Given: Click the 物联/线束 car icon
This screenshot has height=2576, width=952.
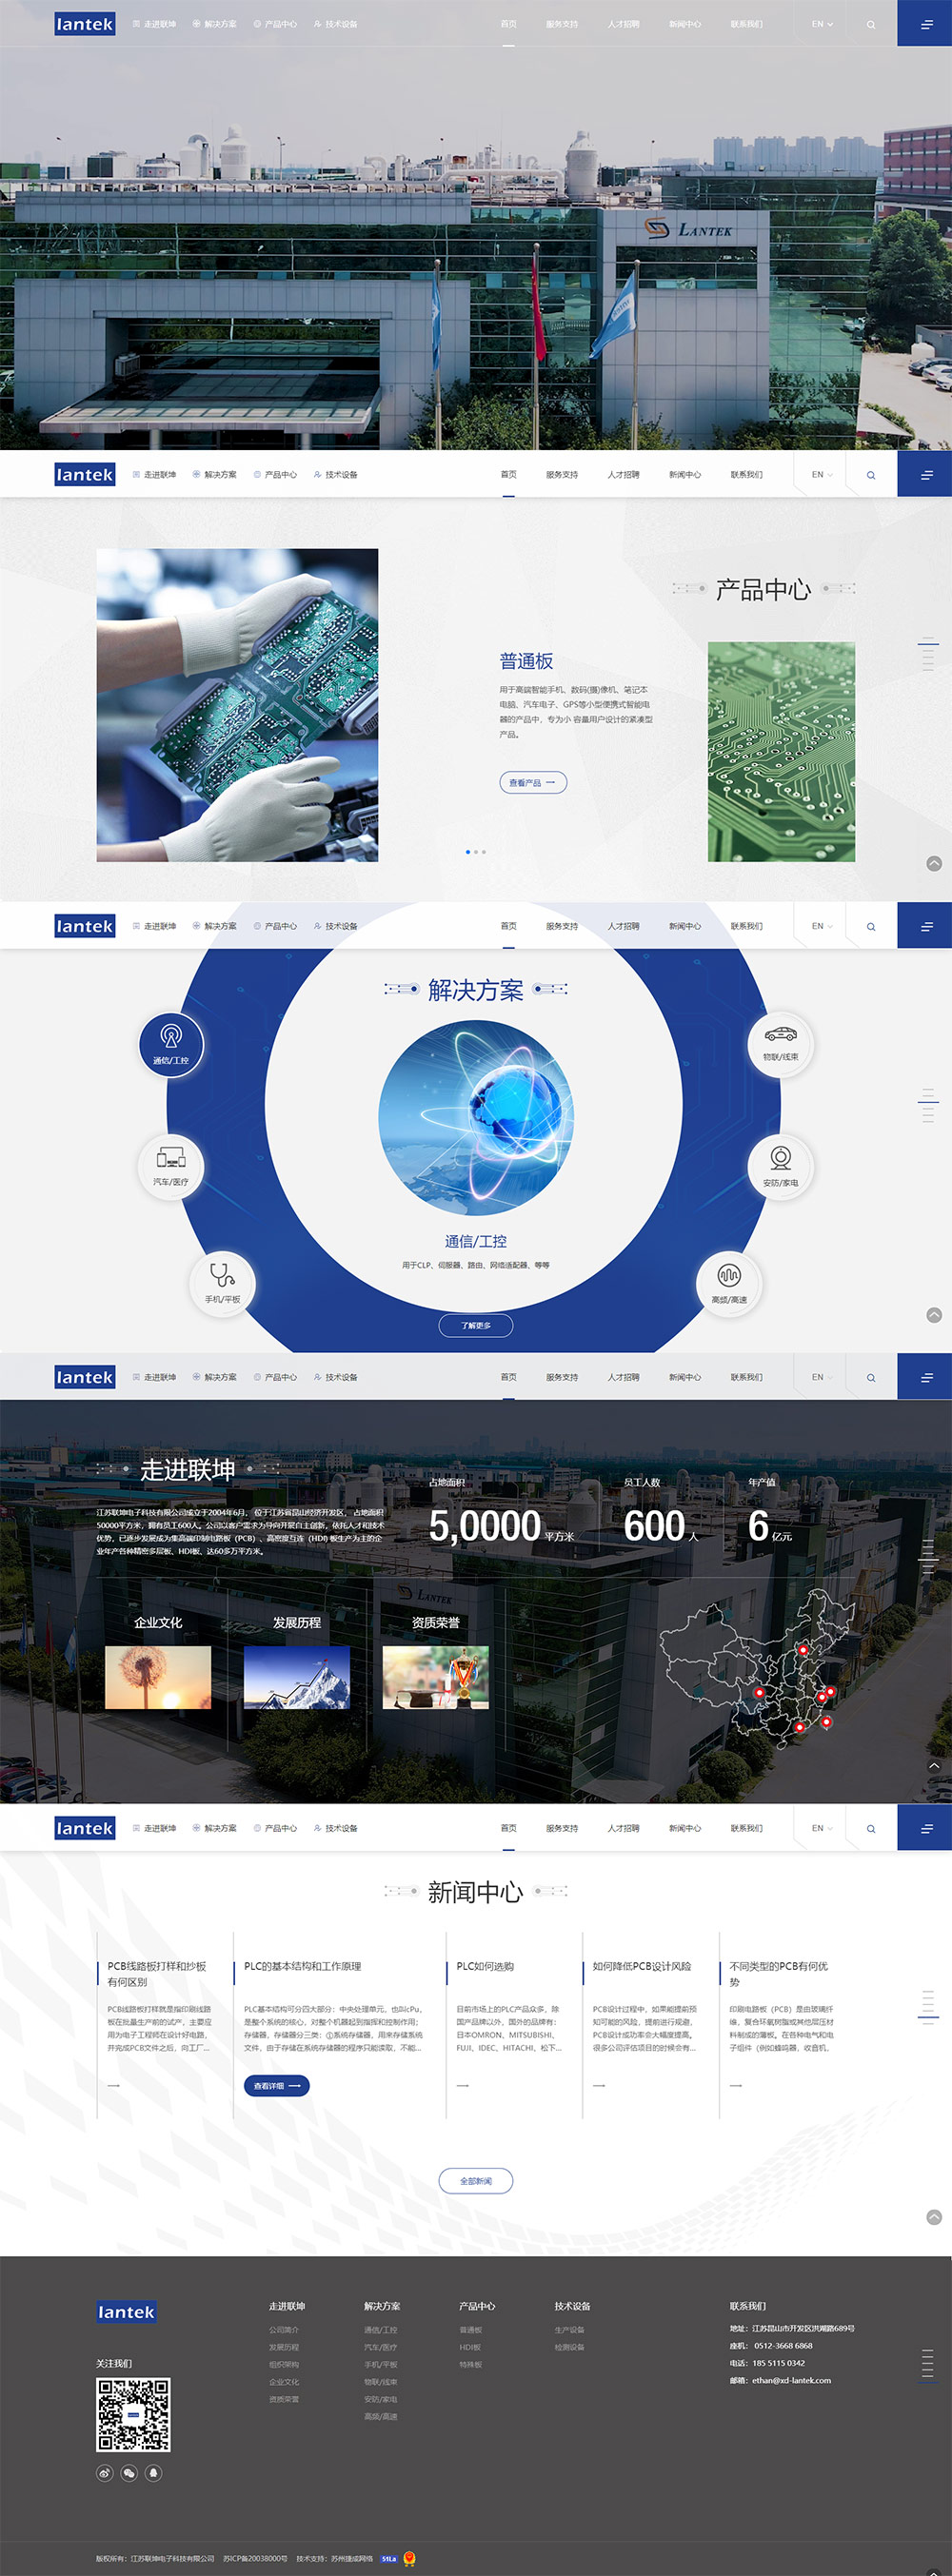Looking at the screenshot, I should (x=780, y=1042).
